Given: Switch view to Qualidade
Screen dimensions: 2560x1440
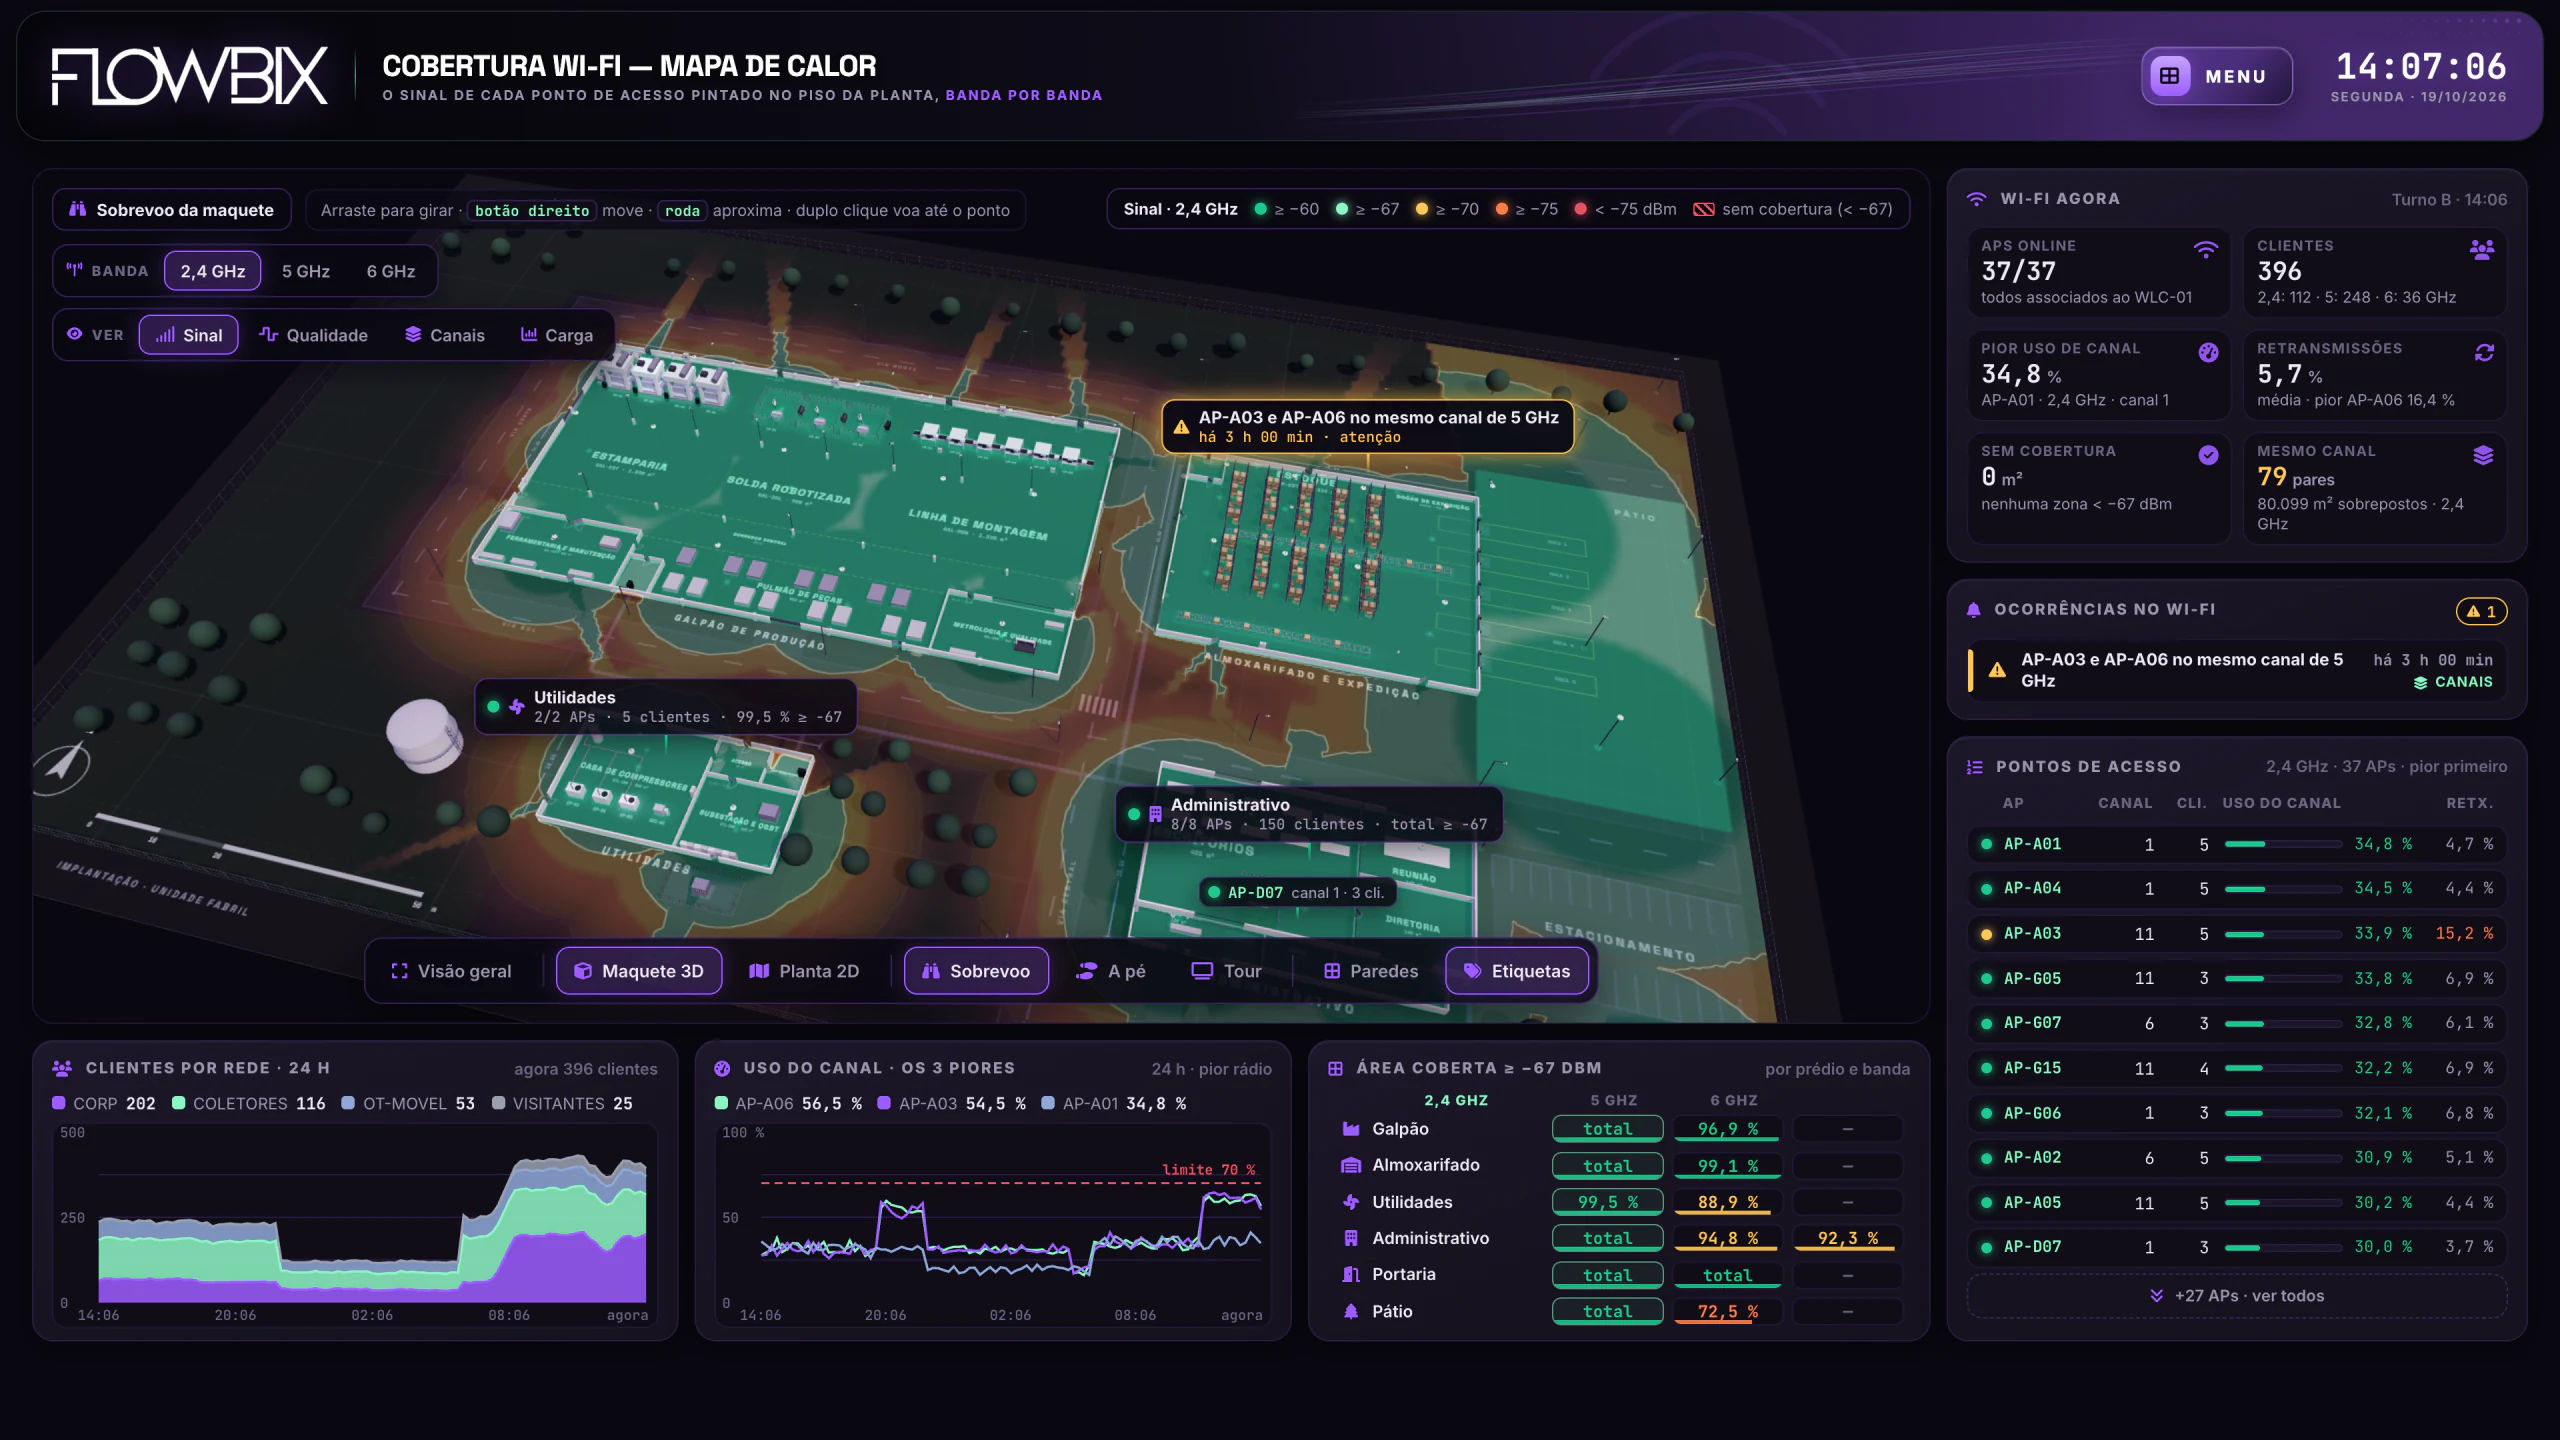Looking at the screenshot, I should 313,335.
